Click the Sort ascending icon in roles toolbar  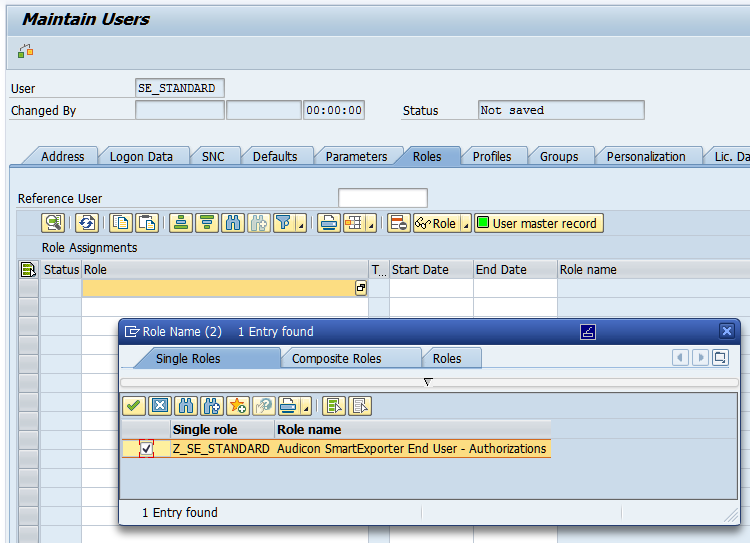[181, 223]
